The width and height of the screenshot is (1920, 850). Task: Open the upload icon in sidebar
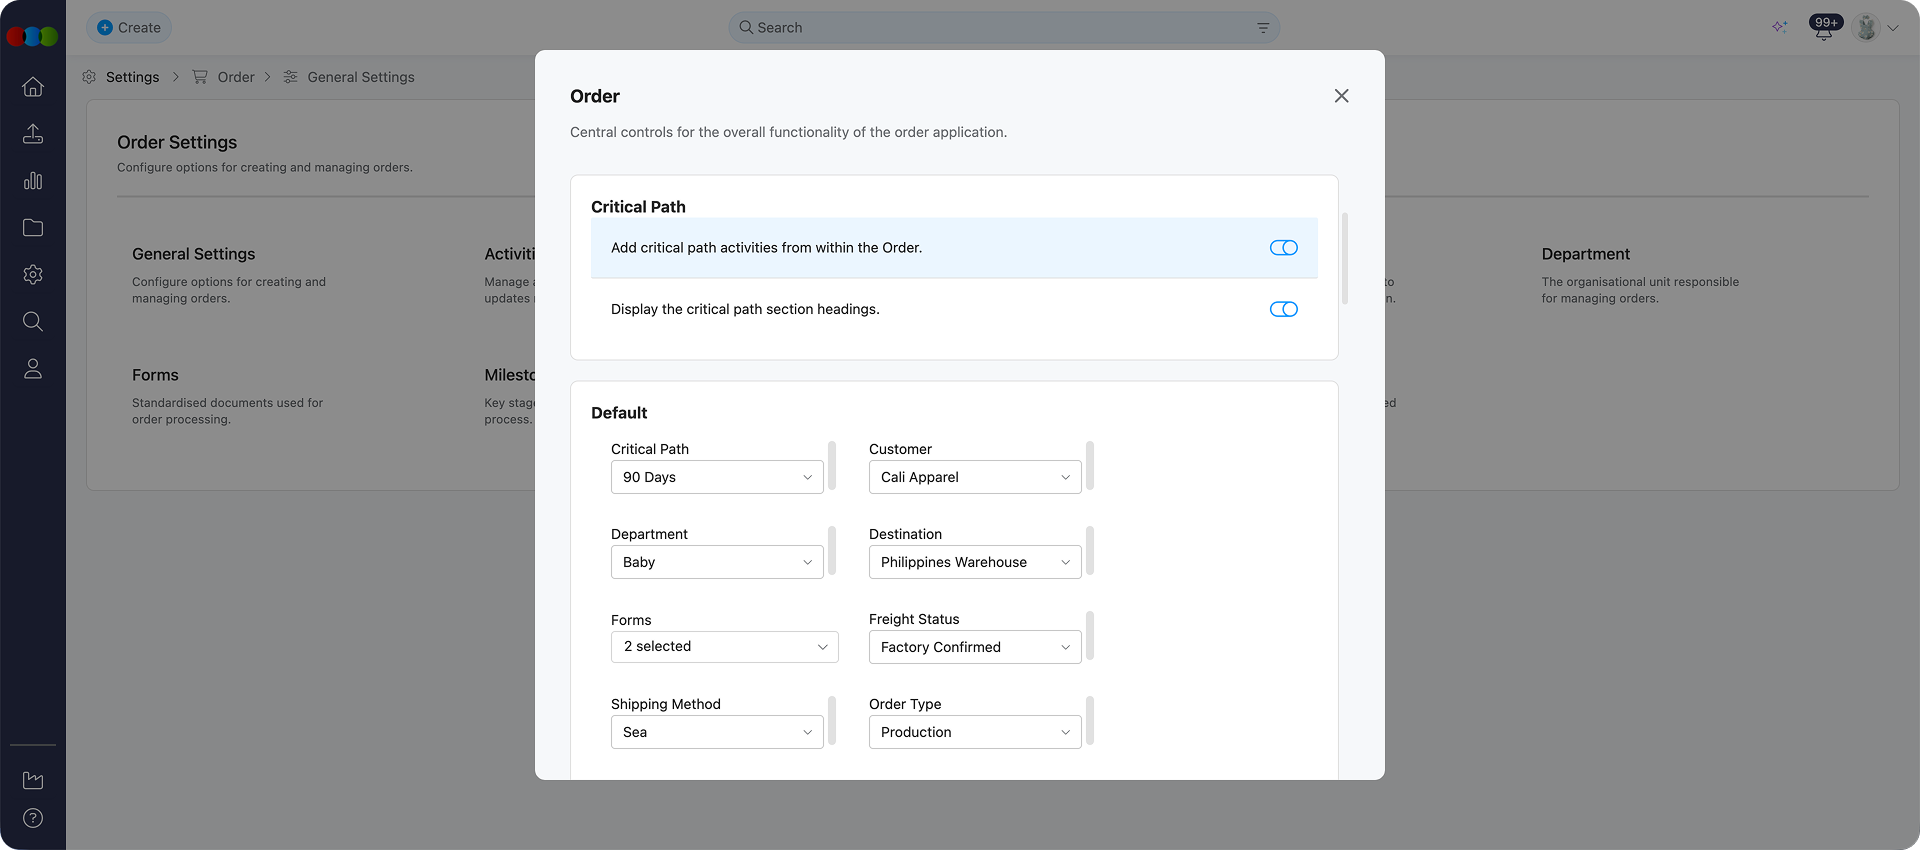pos(33,134)
